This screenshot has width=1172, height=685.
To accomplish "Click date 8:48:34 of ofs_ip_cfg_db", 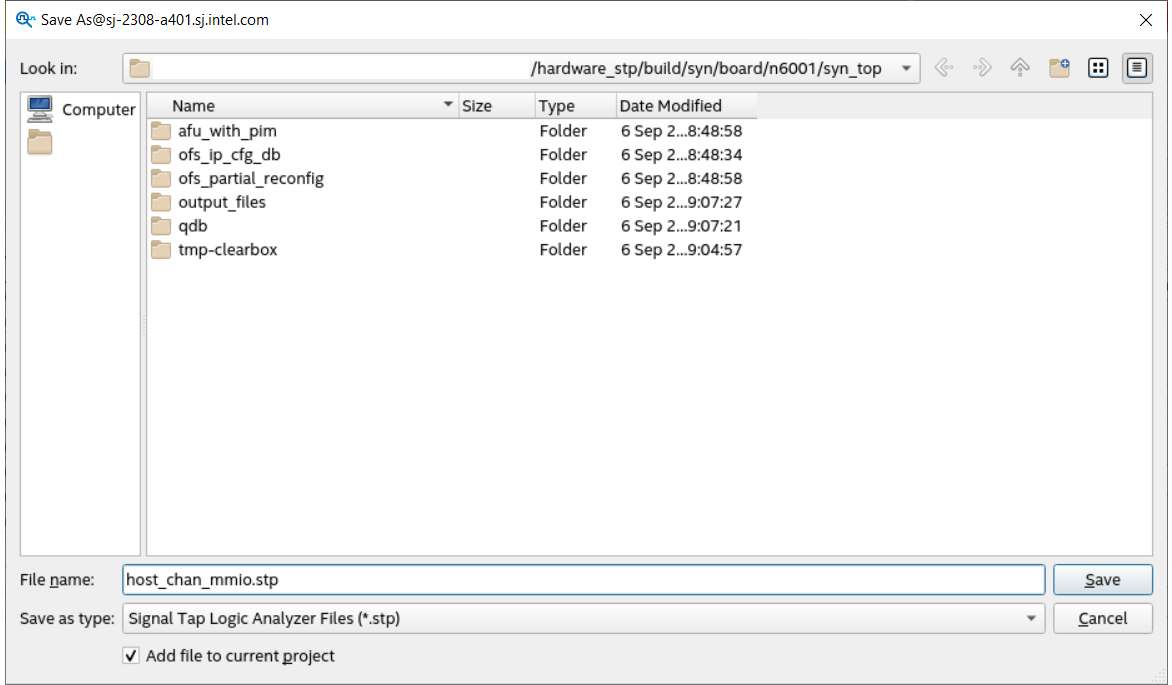I will pos(682,155).
